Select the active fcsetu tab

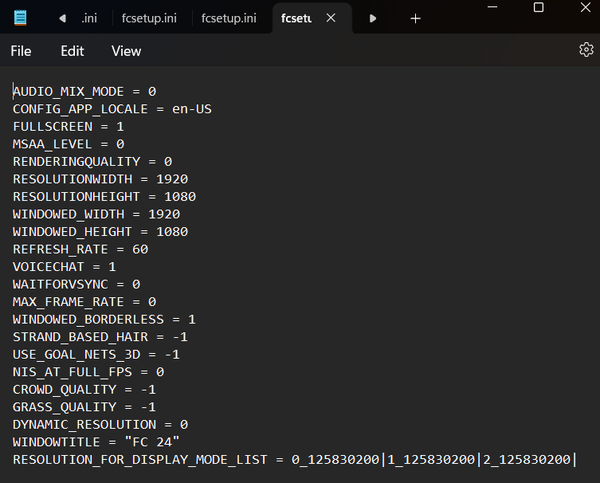(296, 18)
